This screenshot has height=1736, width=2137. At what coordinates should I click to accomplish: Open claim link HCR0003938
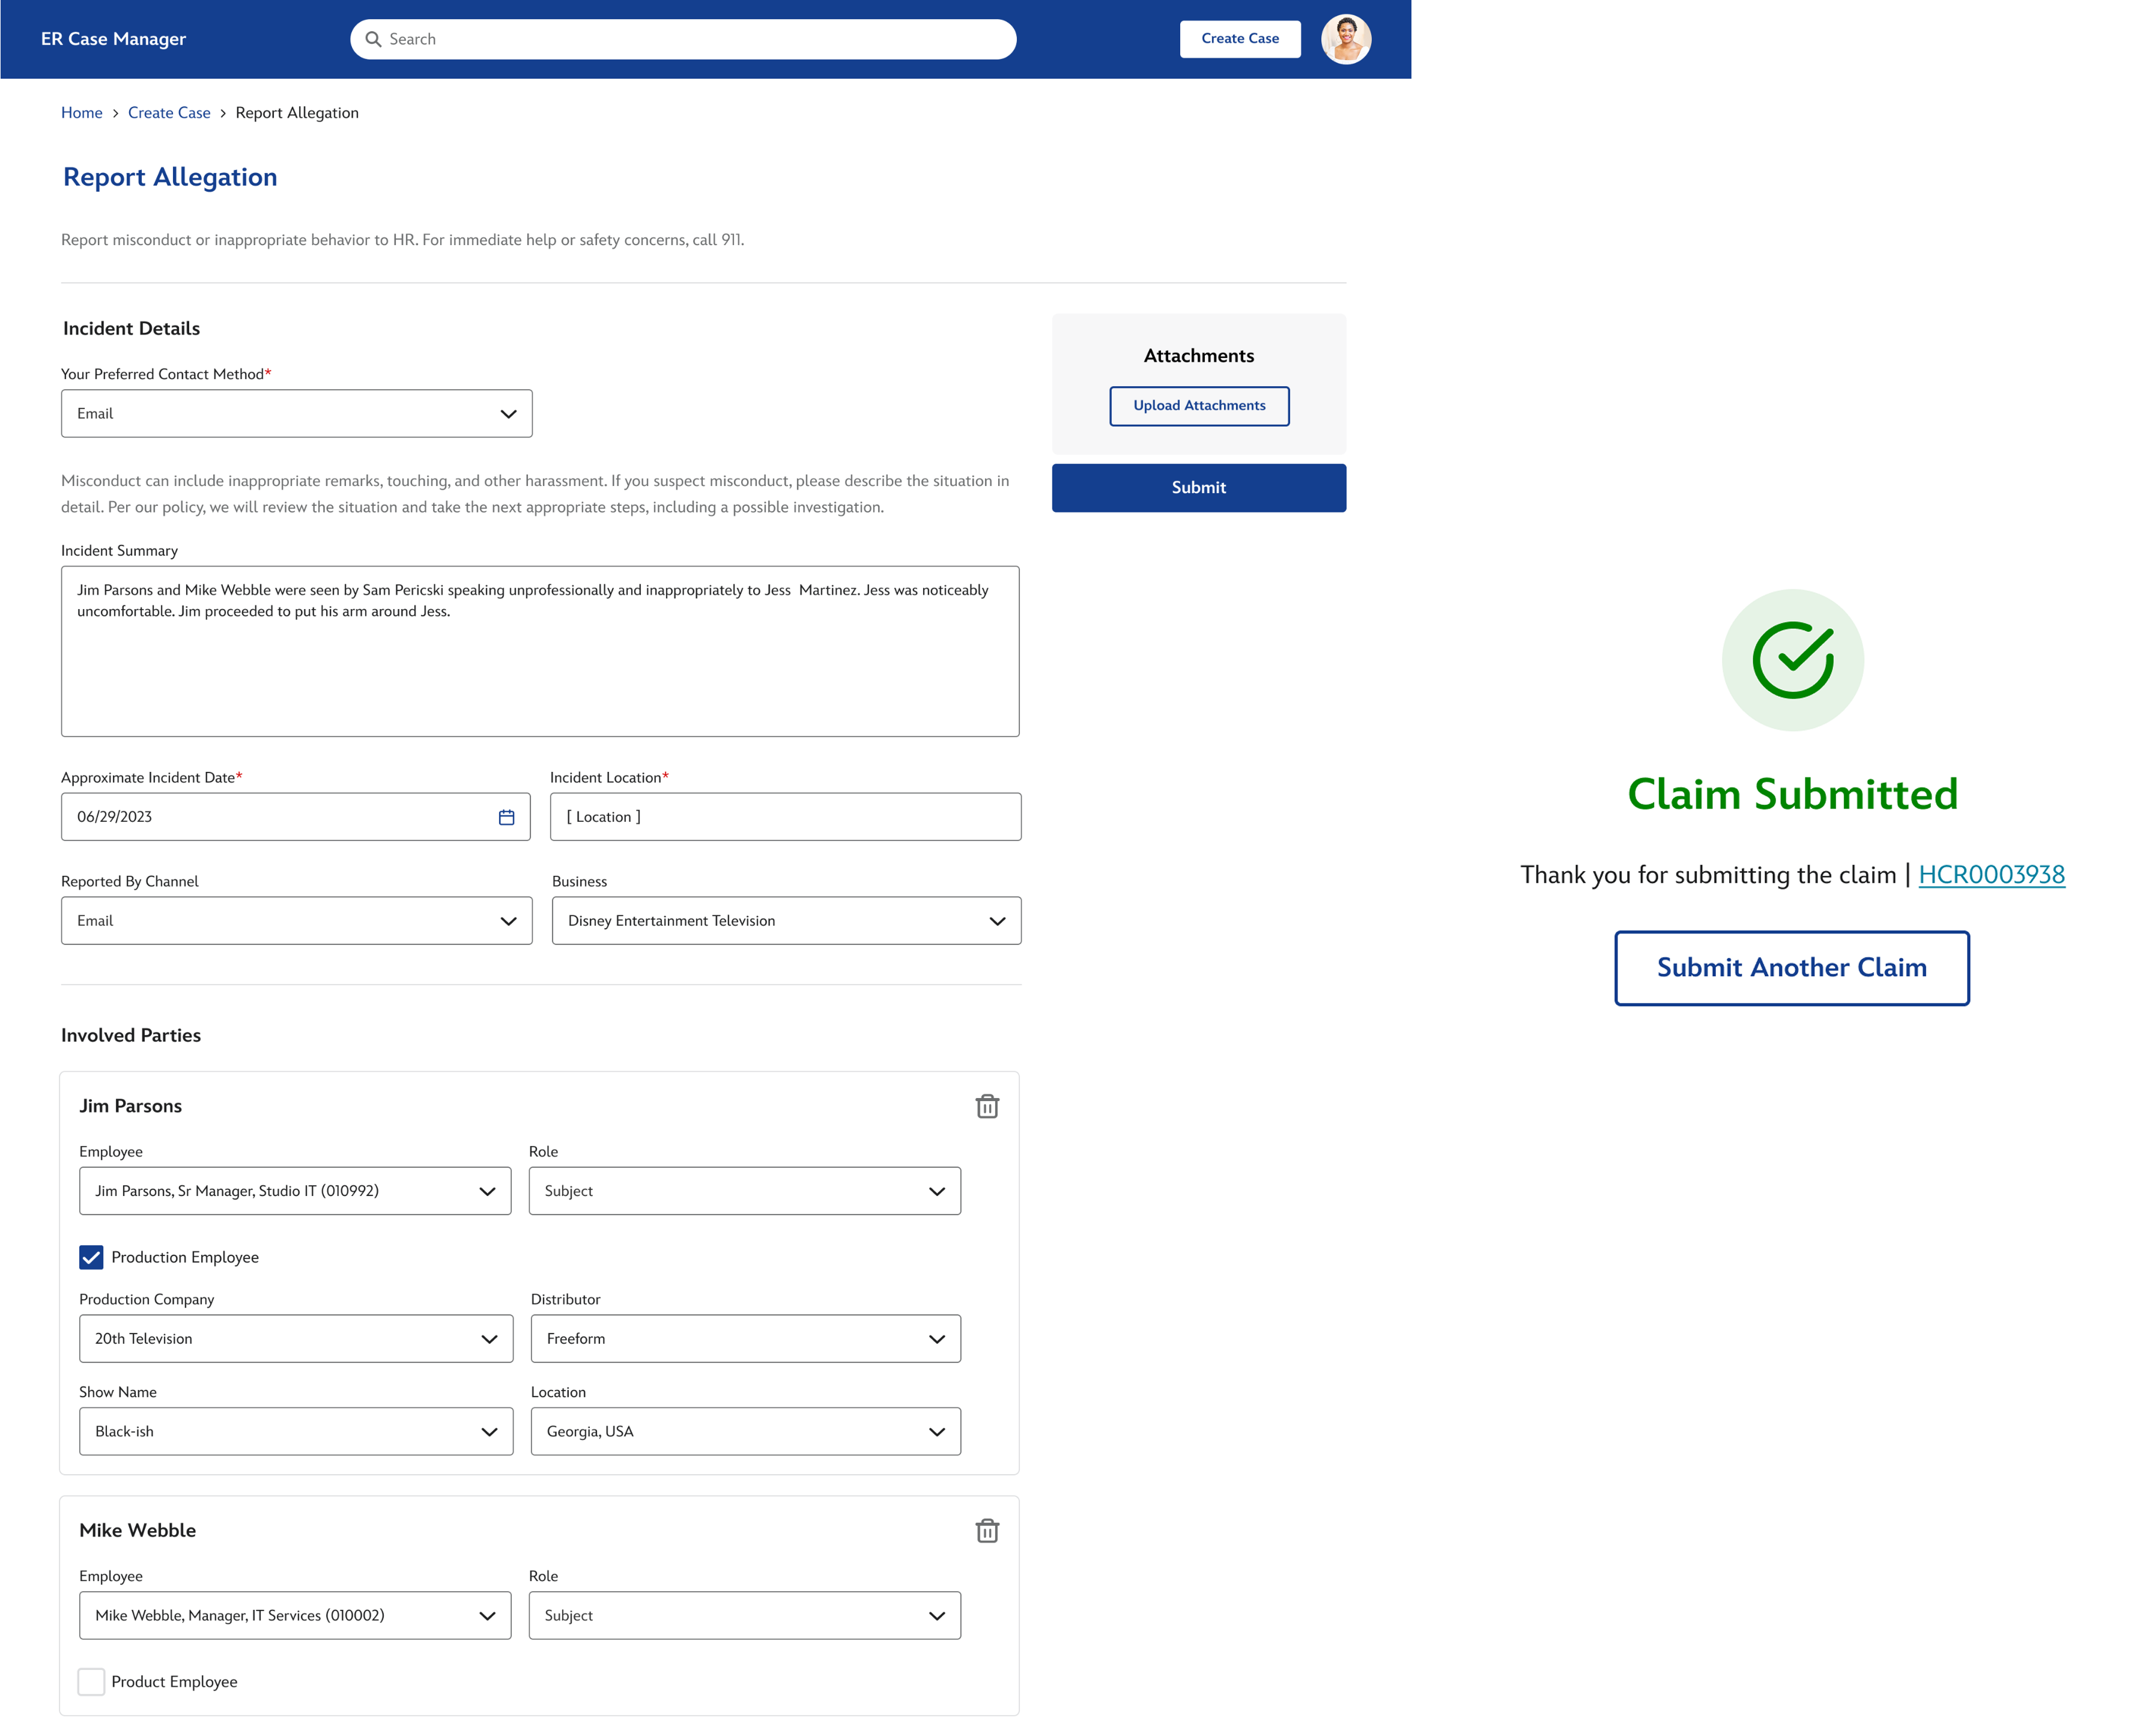pyautogui.click(x=1991, y=875)
